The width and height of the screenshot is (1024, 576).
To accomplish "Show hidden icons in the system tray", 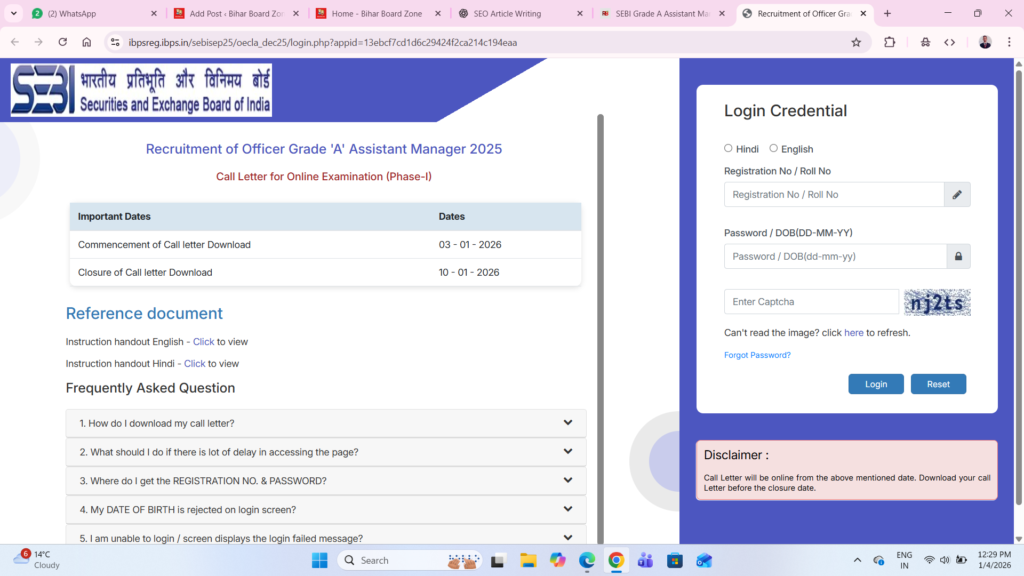I will pos(857,560).
